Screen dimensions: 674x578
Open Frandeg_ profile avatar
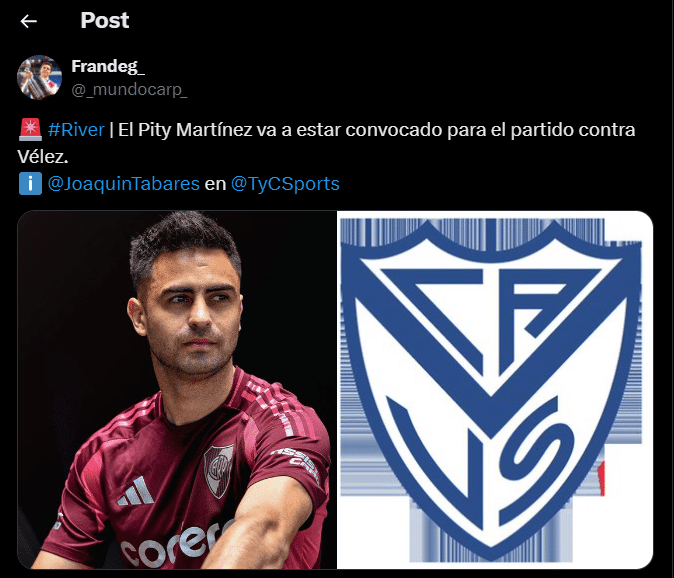pyautogui.click(x=39, y=77)
